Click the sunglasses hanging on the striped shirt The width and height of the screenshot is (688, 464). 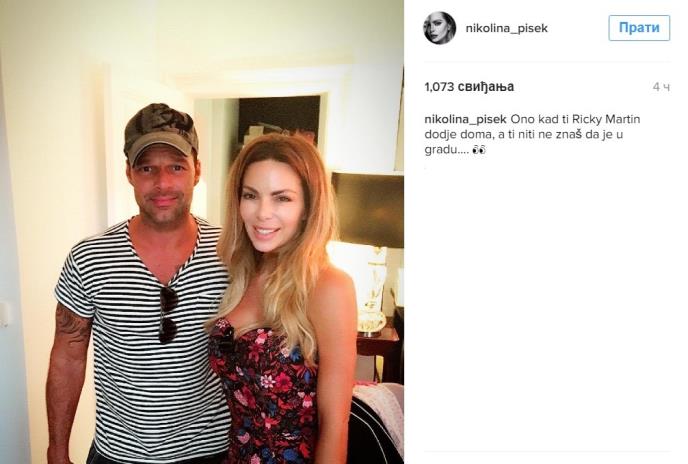(x=168, y=314)
